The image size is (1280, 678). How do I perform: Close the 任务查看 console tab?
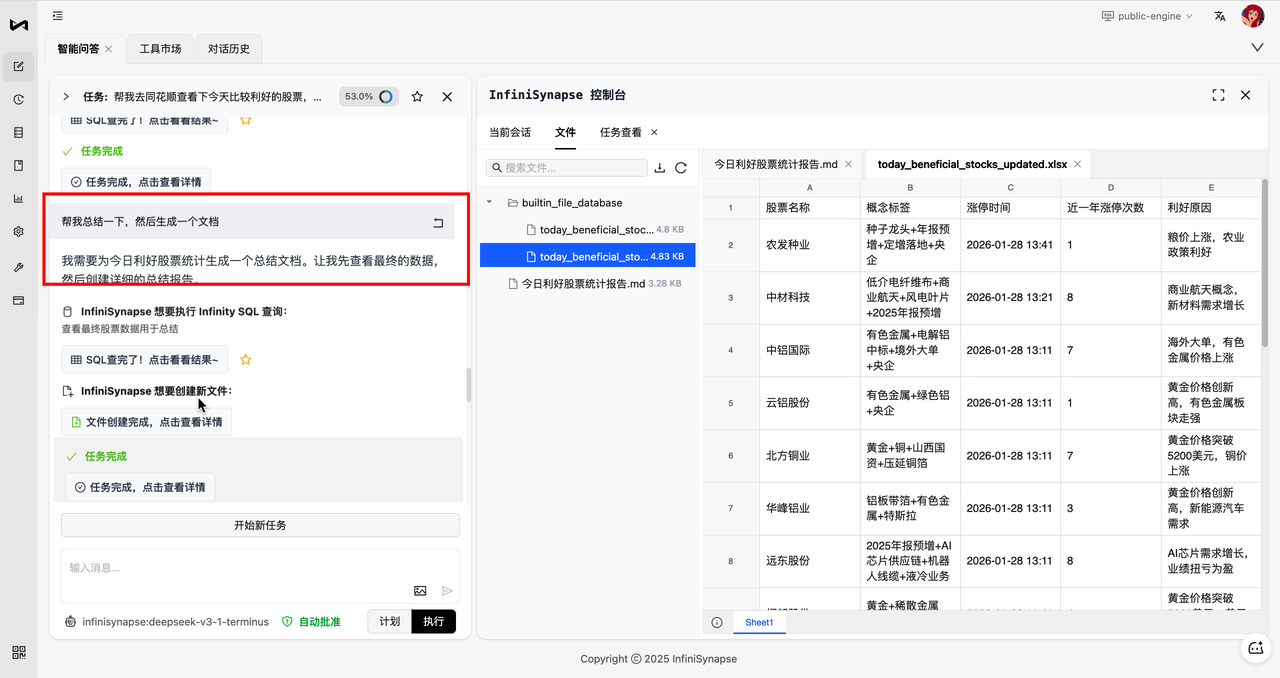tap(655, 132)
